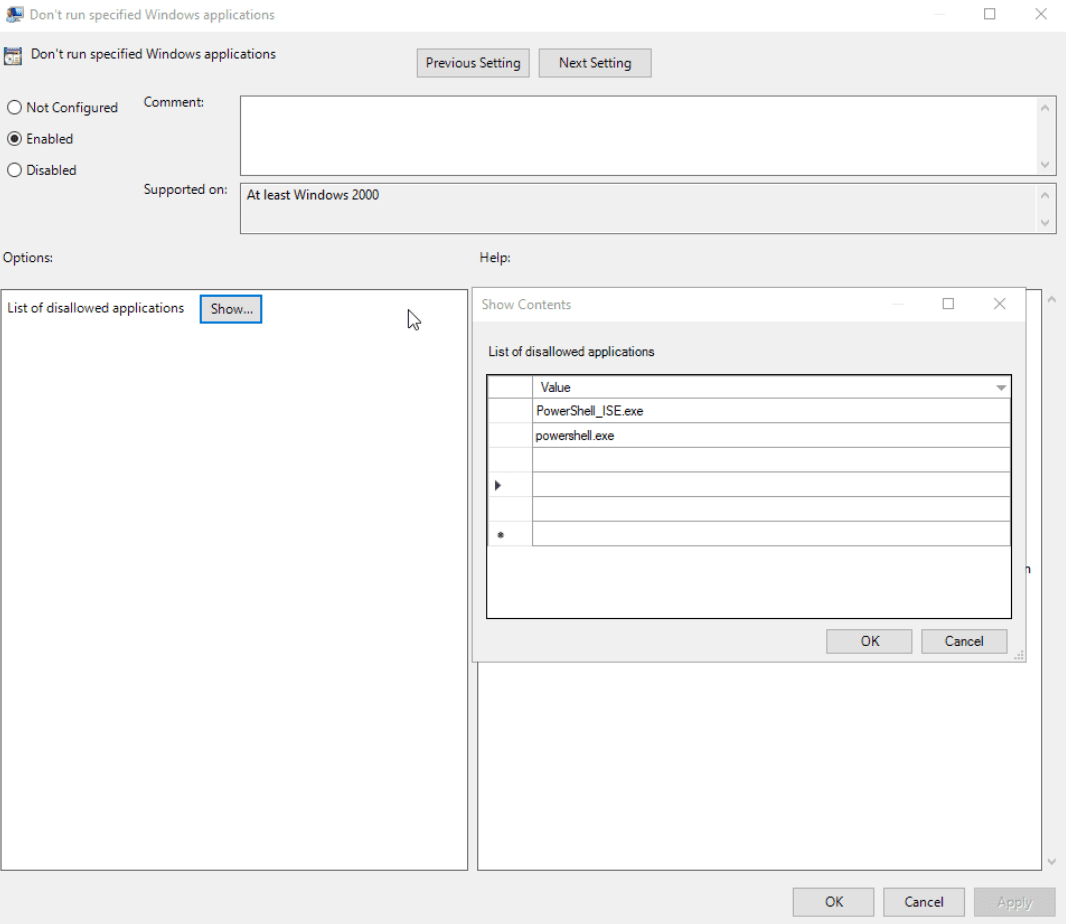1066x924 pixels.
Task: Close the Show Contents dialog
Action: pos(999,303)
